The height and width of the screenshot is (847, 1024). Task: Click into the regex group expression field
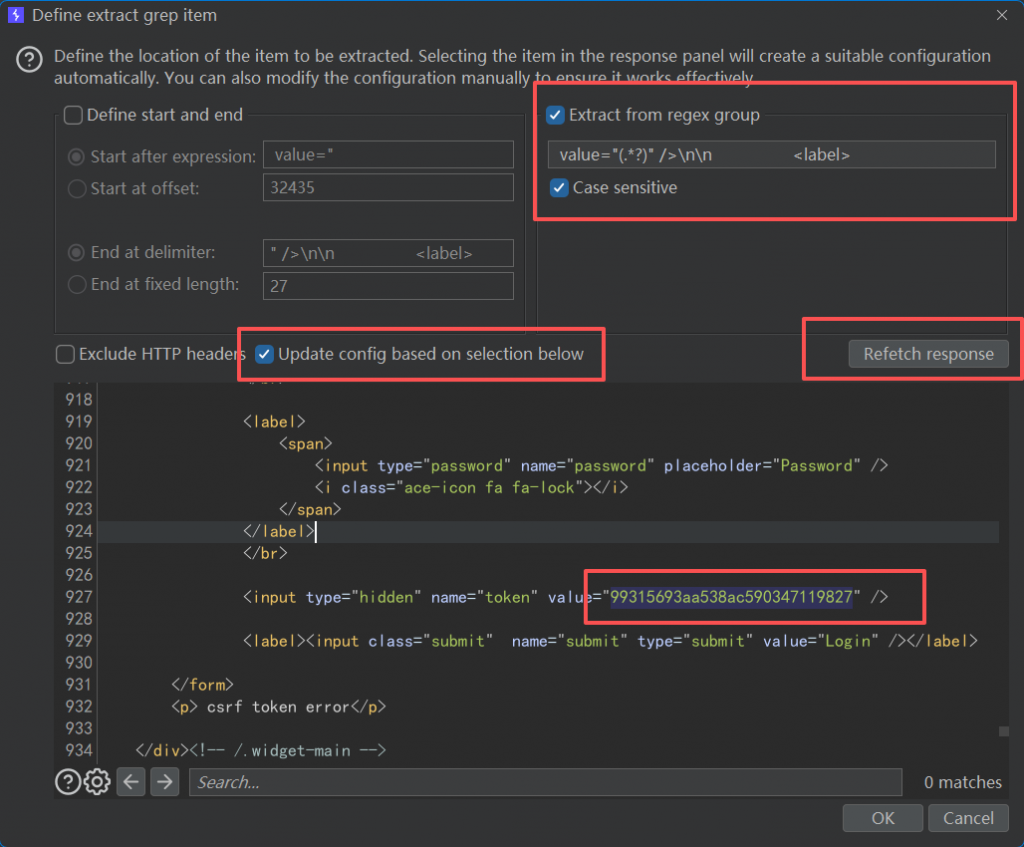770,155
